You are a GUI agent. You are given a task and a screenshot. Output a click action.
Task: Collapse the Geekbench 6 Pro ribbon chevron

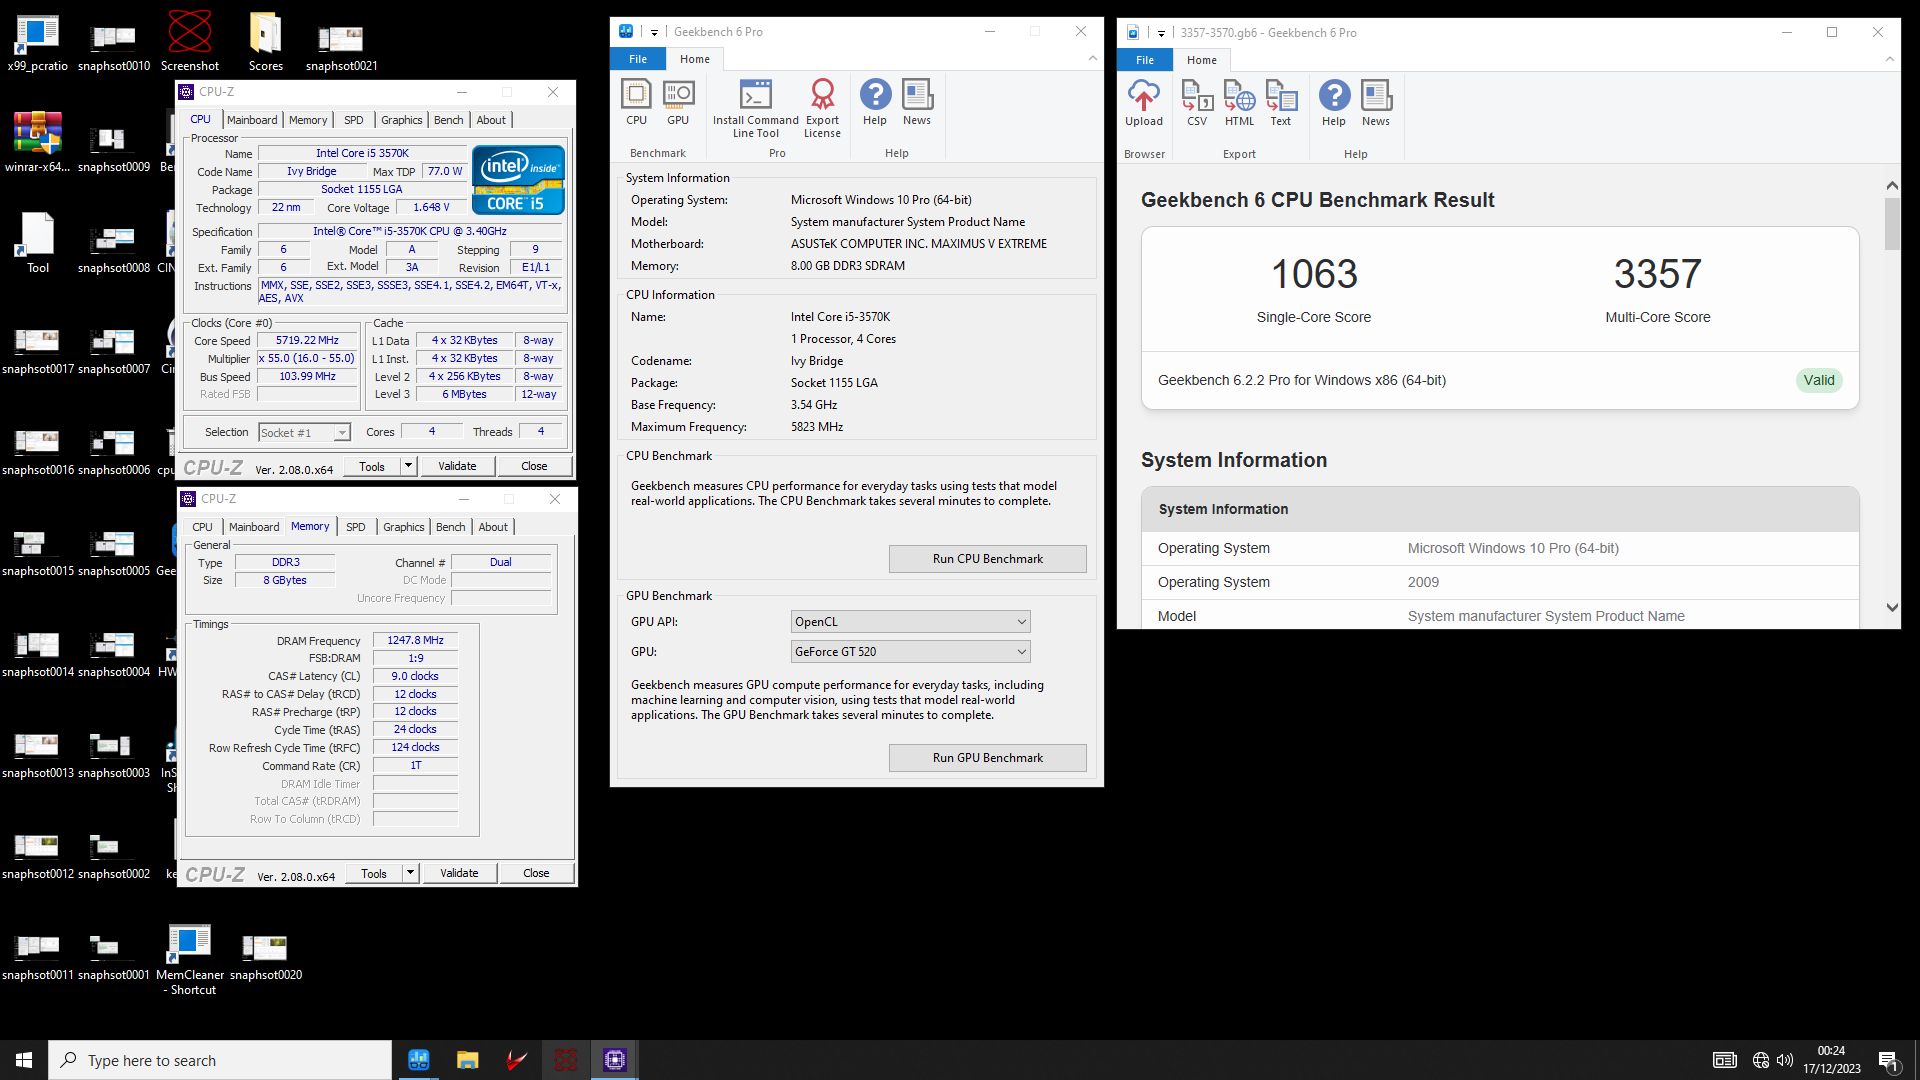click(1092, 59)
